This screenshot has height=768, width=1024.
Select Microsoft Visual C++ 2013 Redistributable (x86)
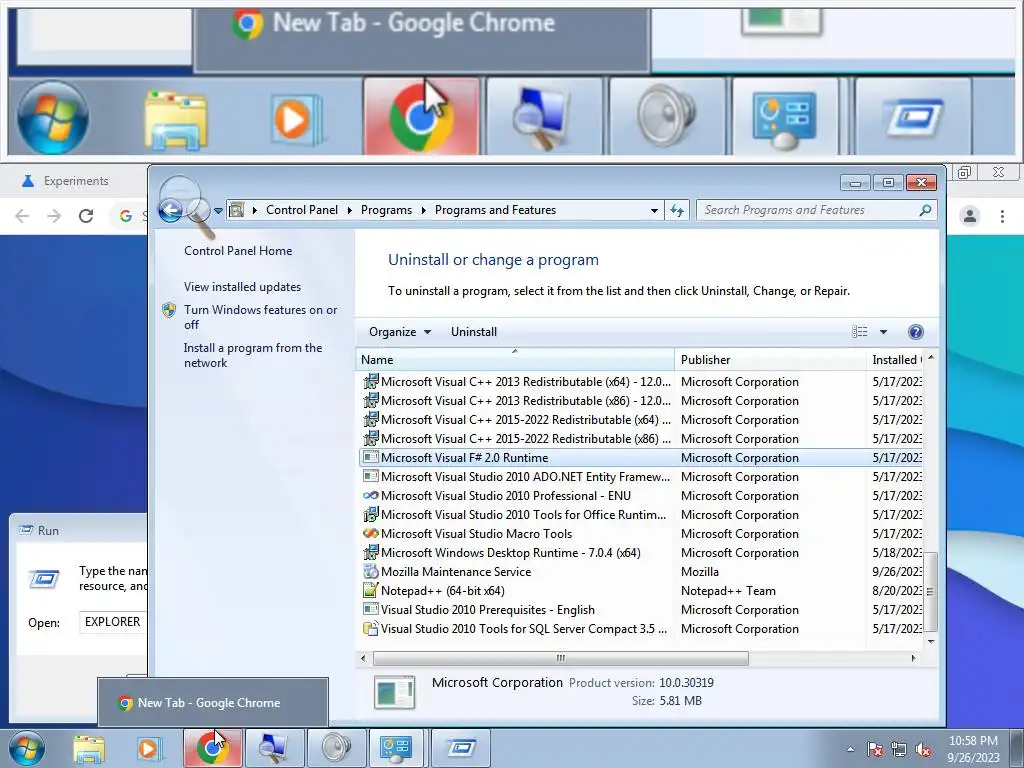[640, 400]
